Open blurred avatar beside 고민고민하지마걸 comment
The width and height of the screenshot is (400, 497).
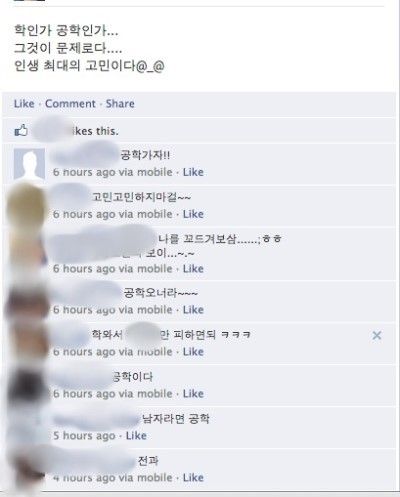27,205
